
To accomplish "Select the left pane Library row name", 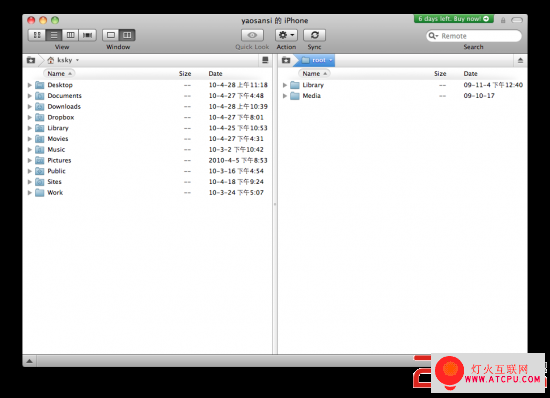I will click(x=58, y=128).
